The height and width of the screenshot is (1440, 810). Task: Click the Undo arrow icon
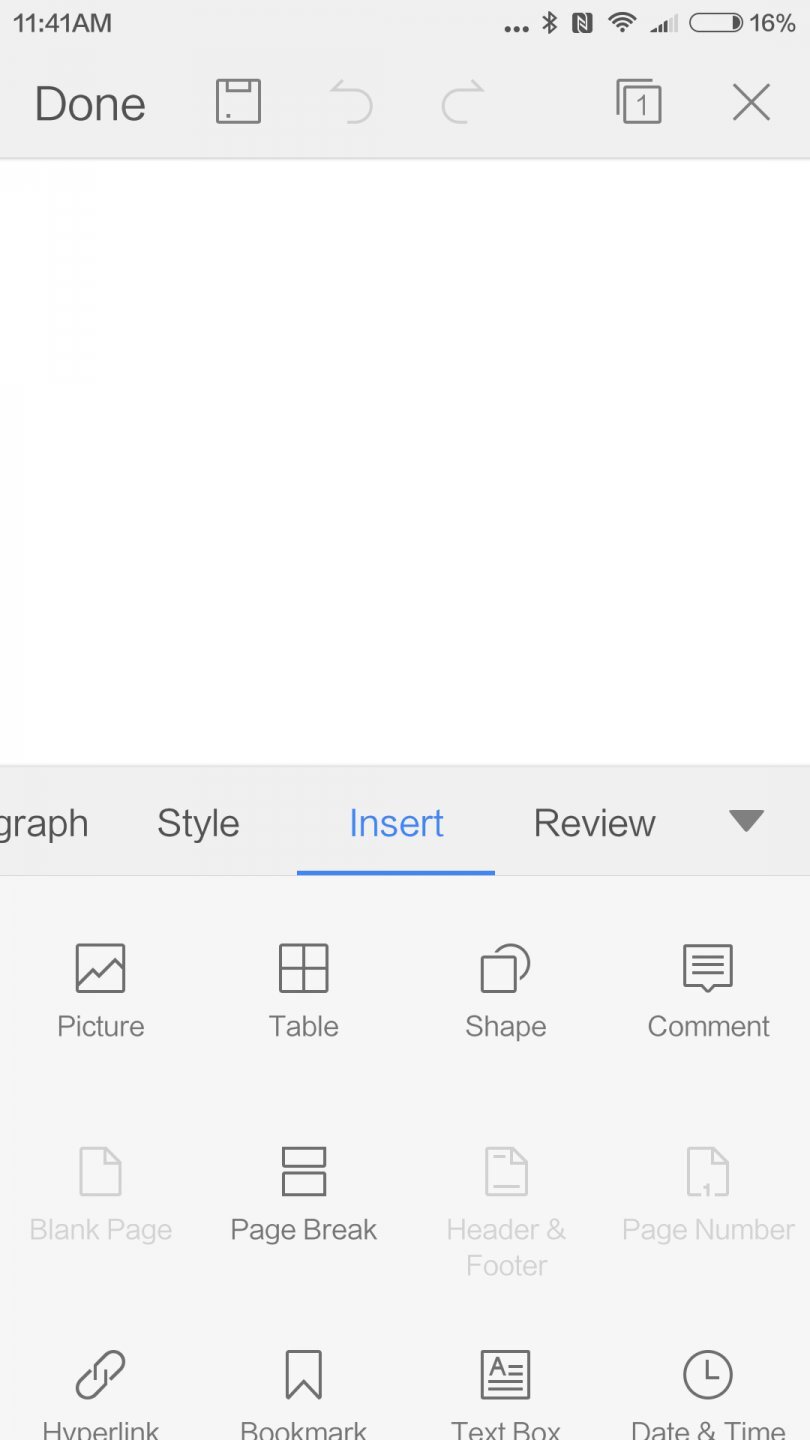pos(351,102)
